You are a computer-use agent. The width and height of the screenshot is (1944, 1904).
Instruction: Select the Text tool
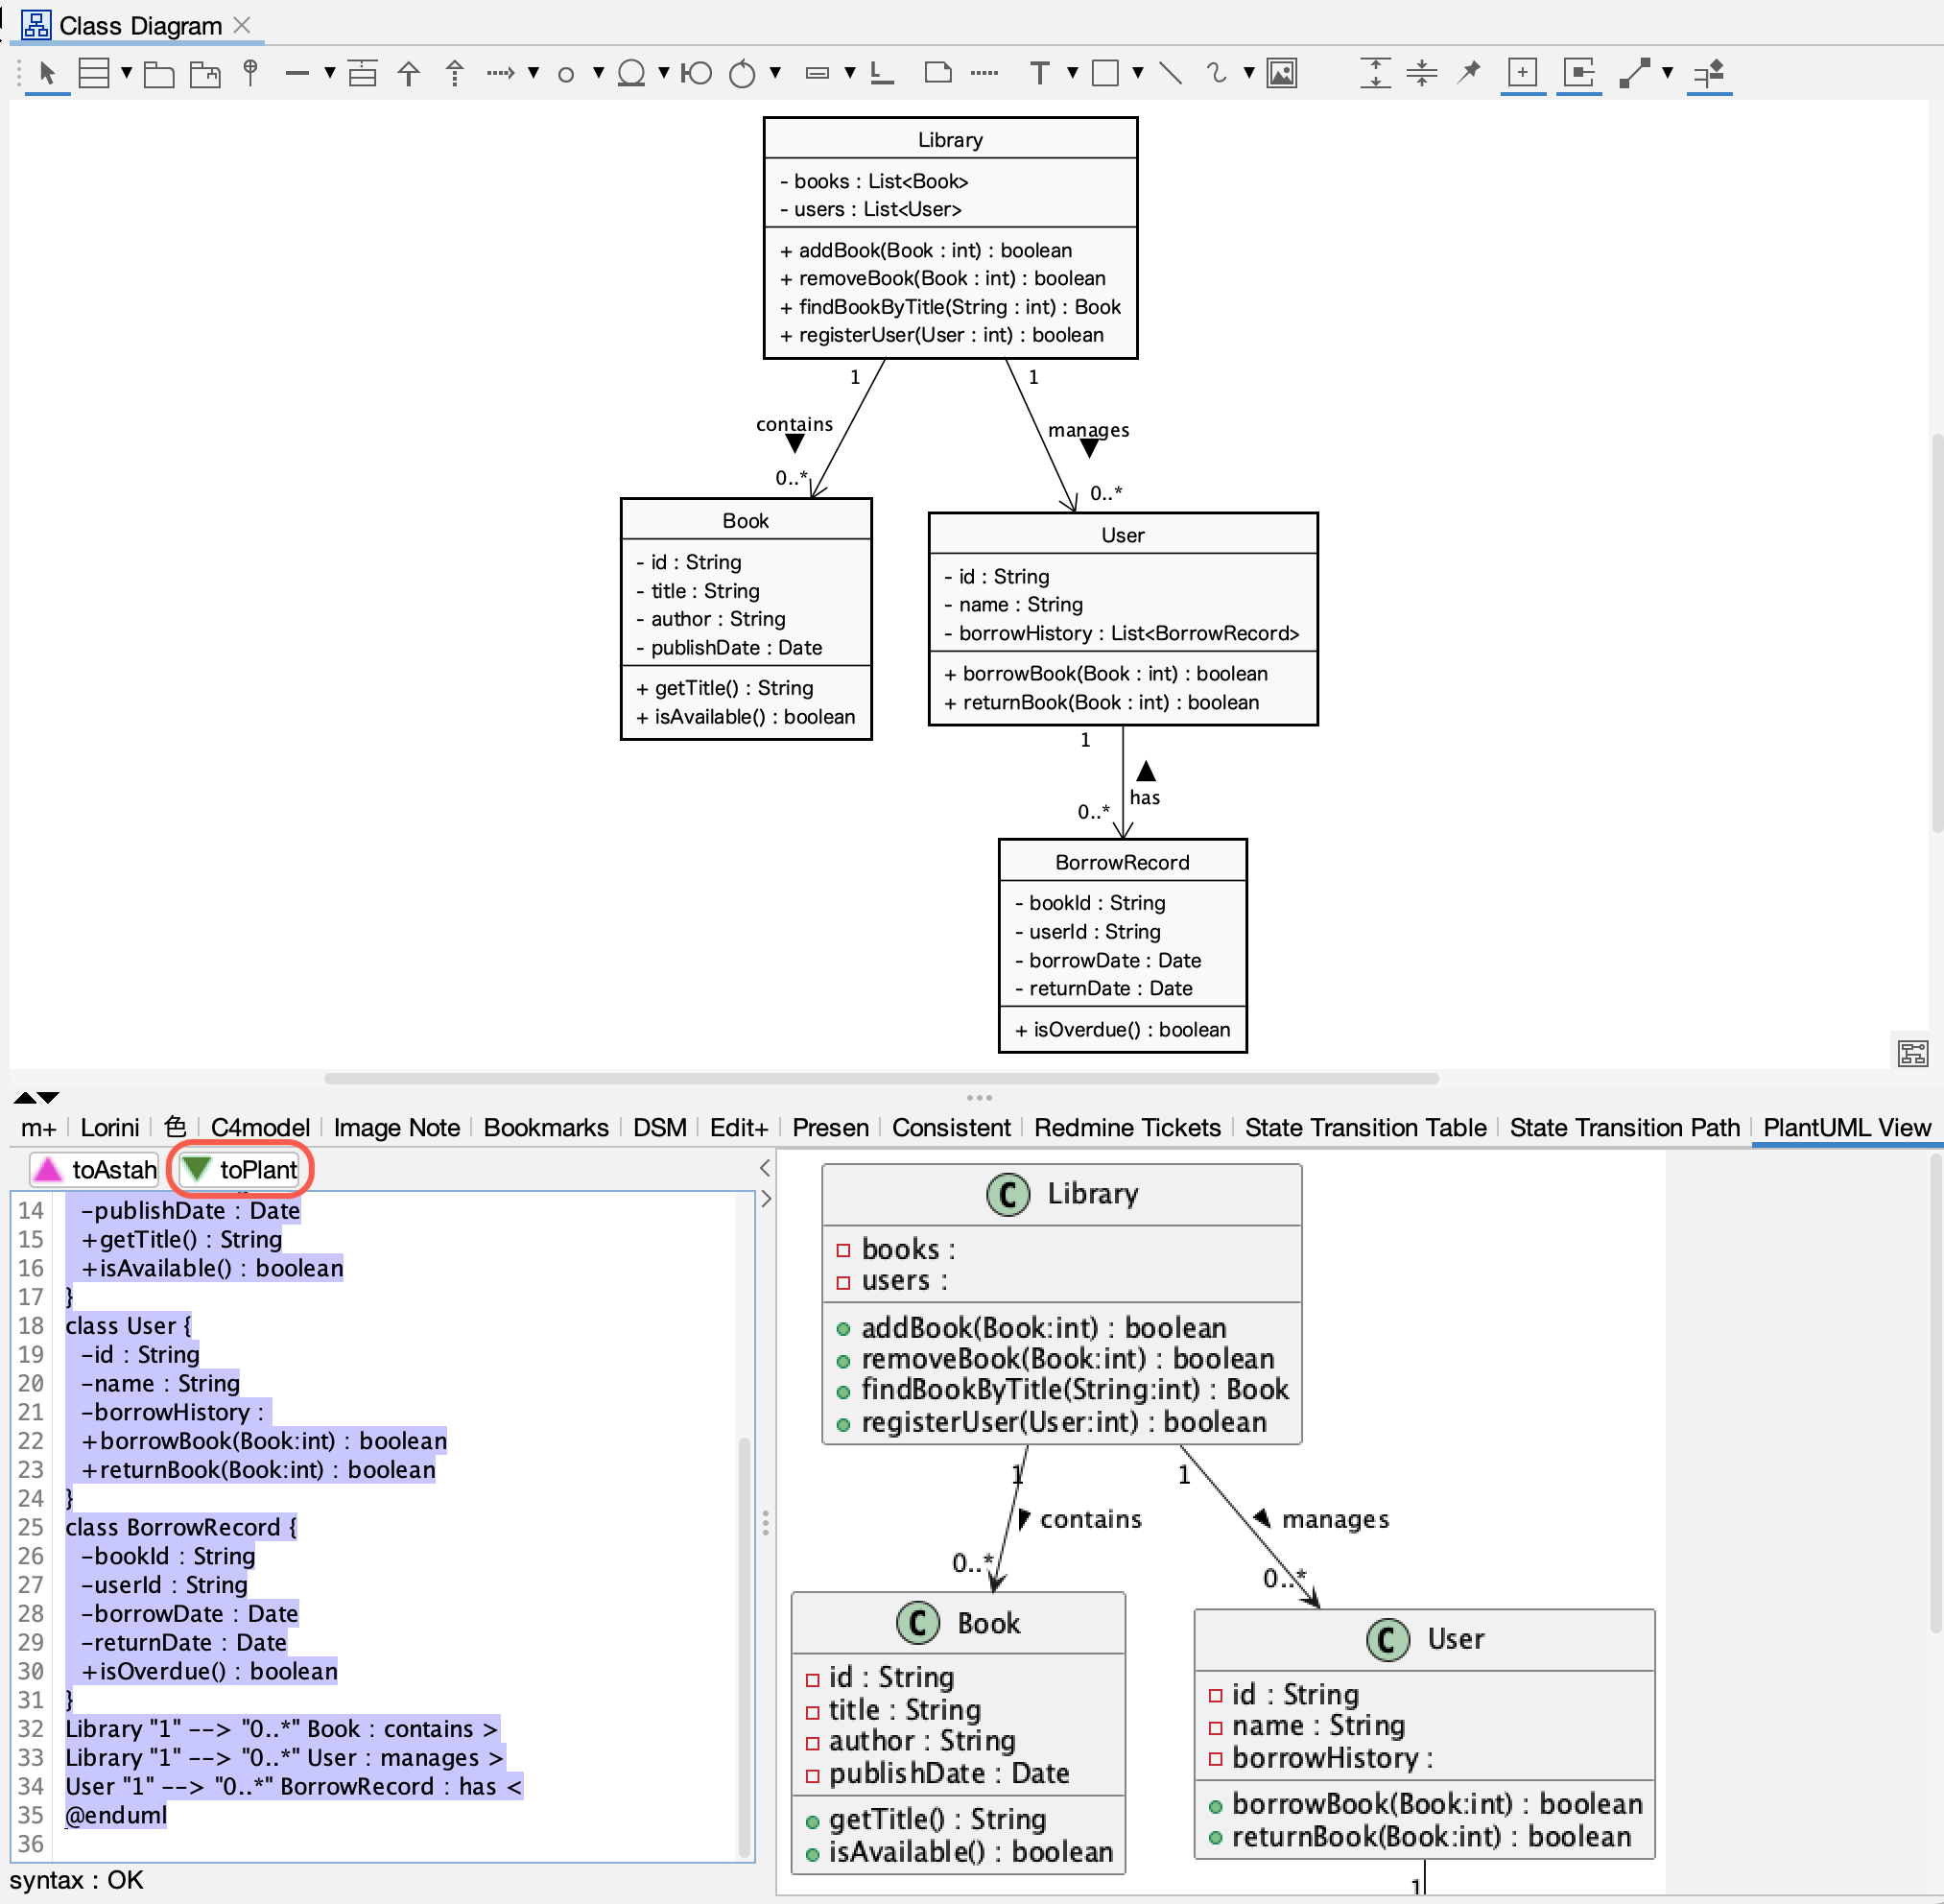tap(1040, 74)
